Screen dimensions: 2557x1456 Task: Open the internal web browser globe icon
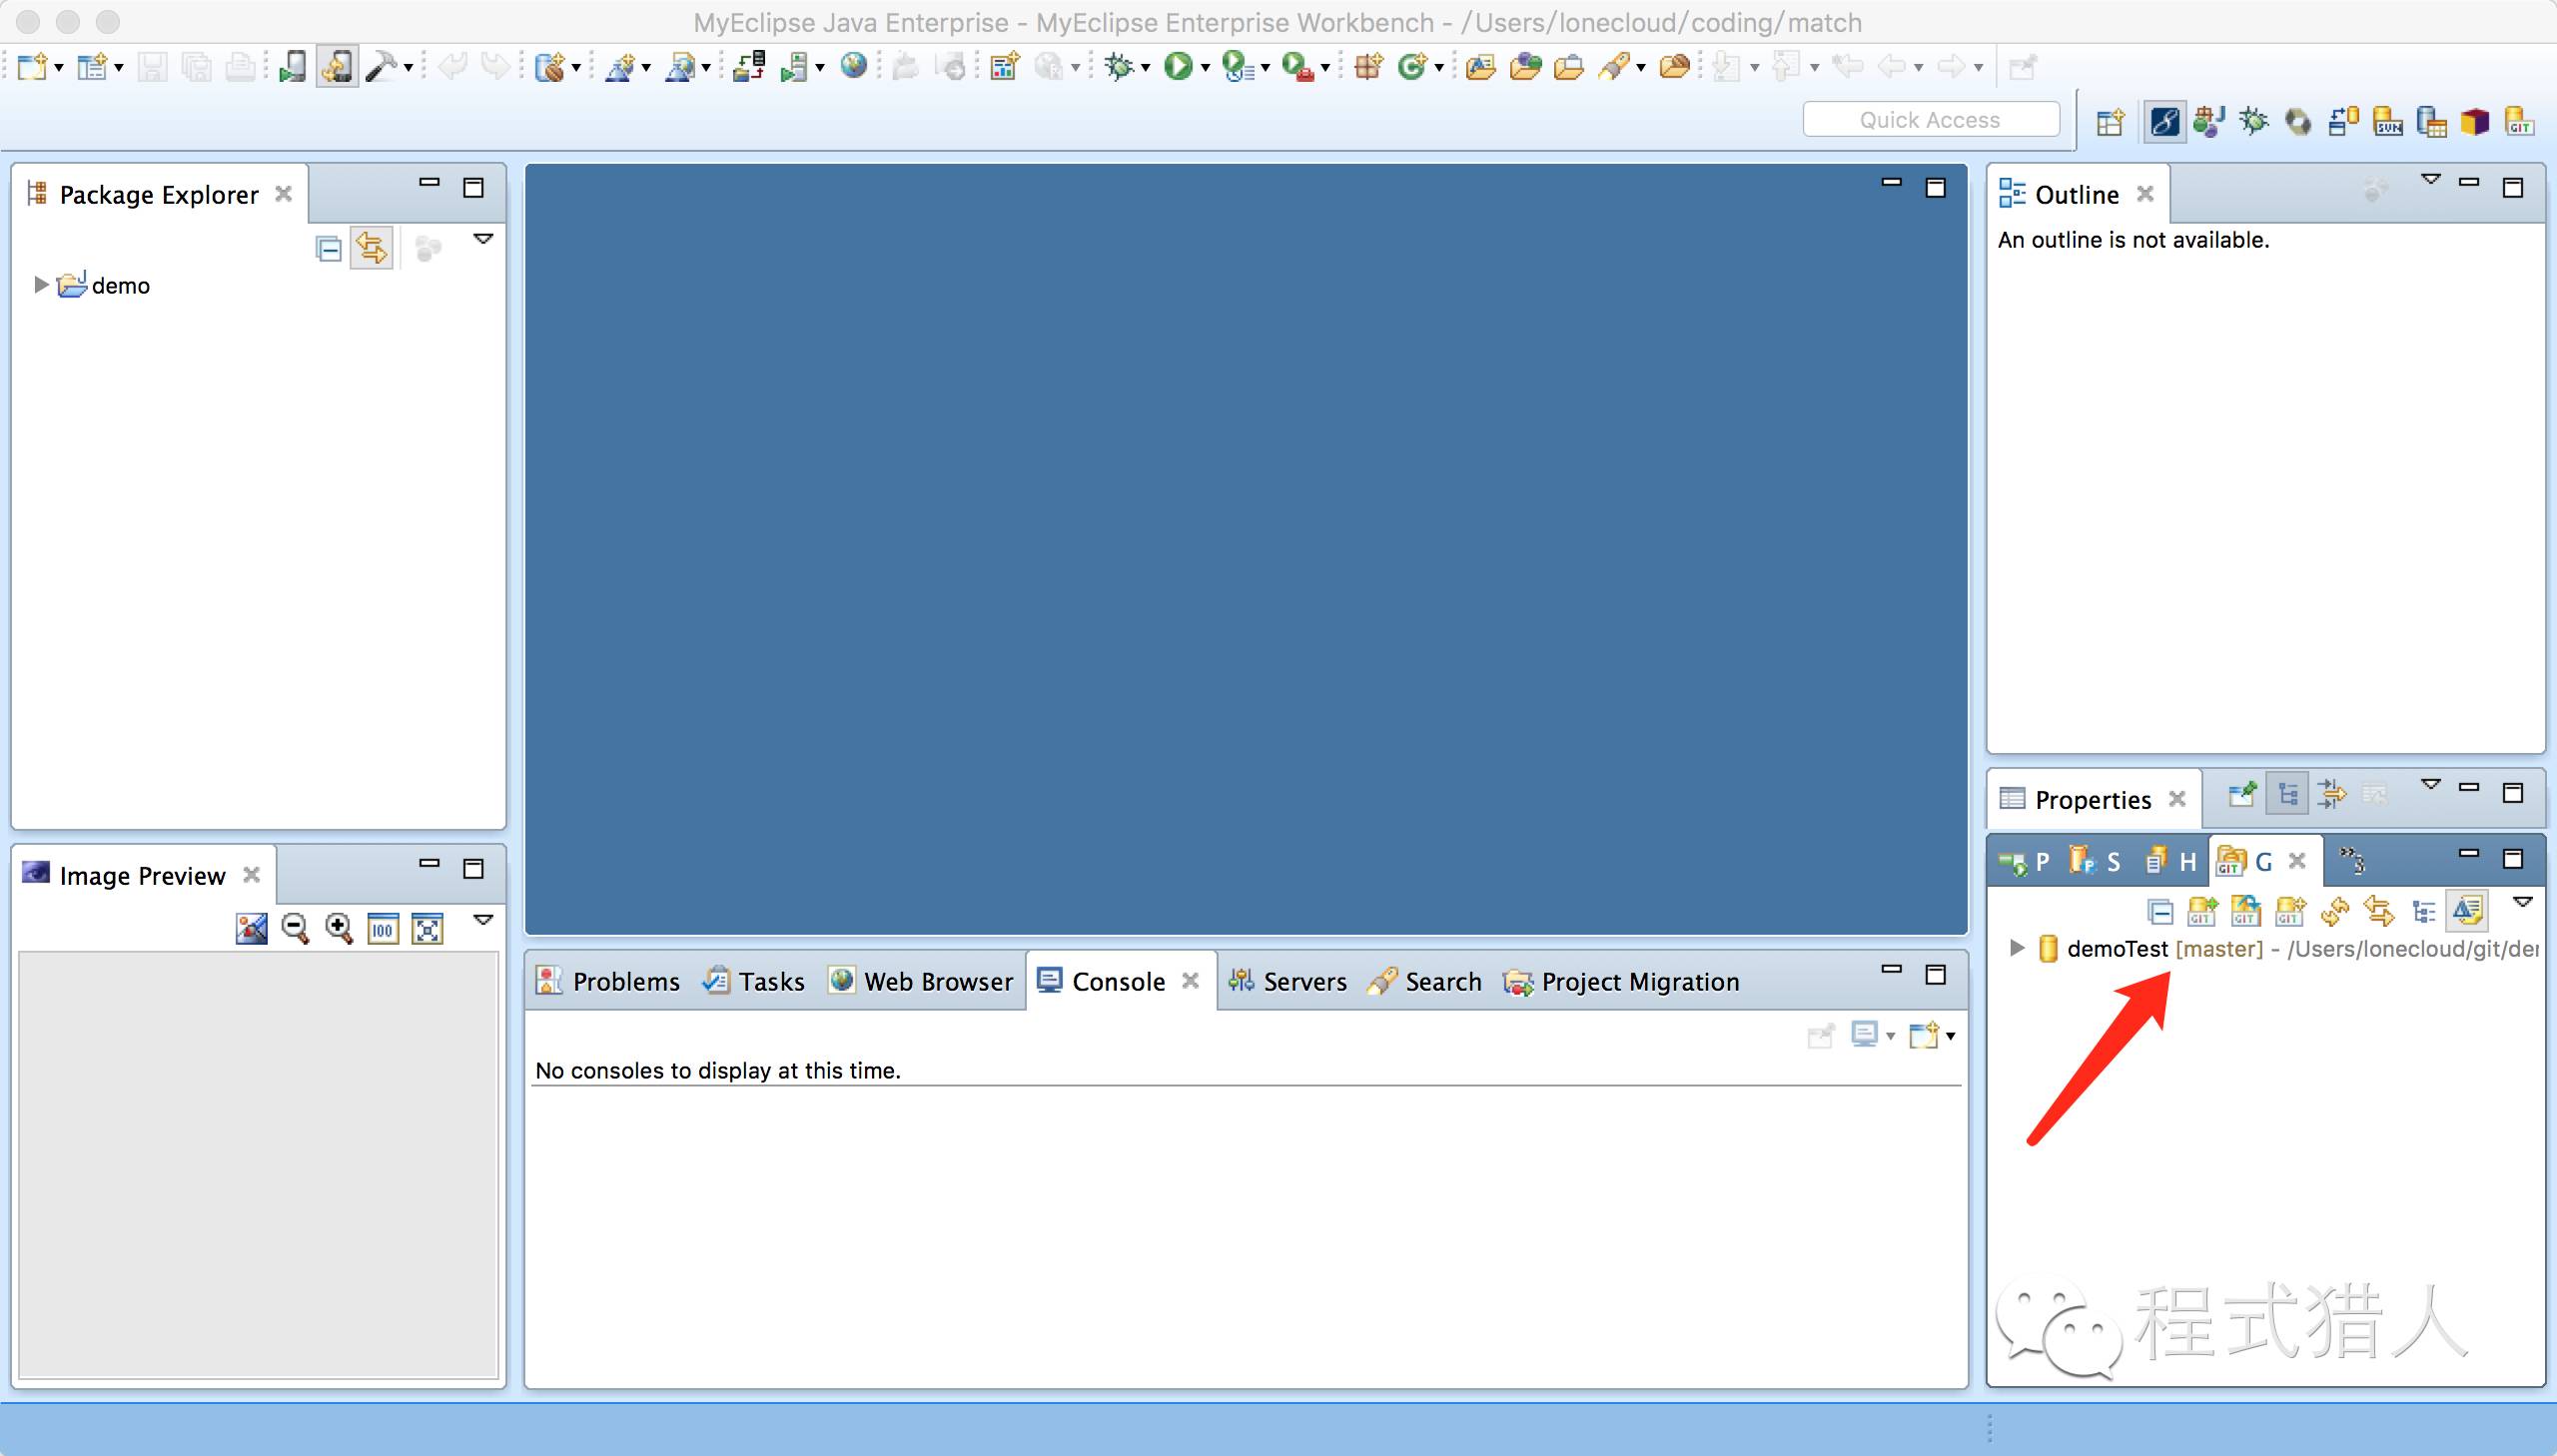coord(853,67)
